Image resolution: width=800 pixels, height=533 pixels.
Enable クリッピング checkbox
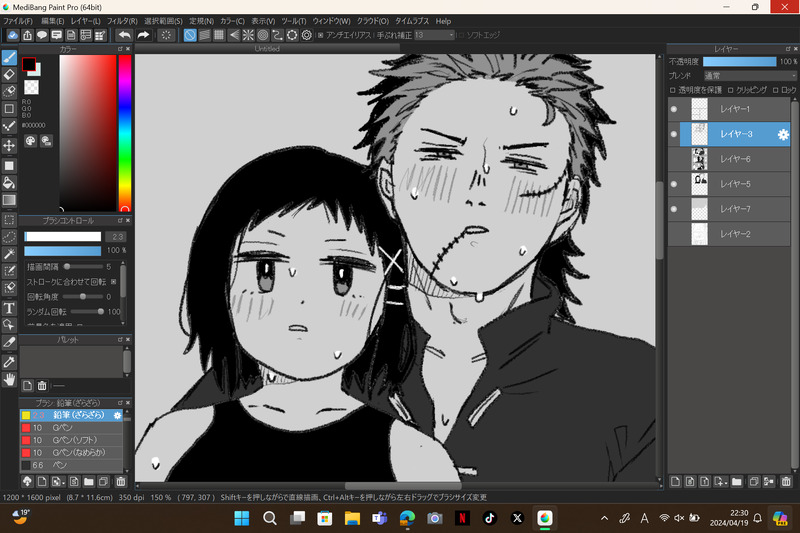coord(731,90)
